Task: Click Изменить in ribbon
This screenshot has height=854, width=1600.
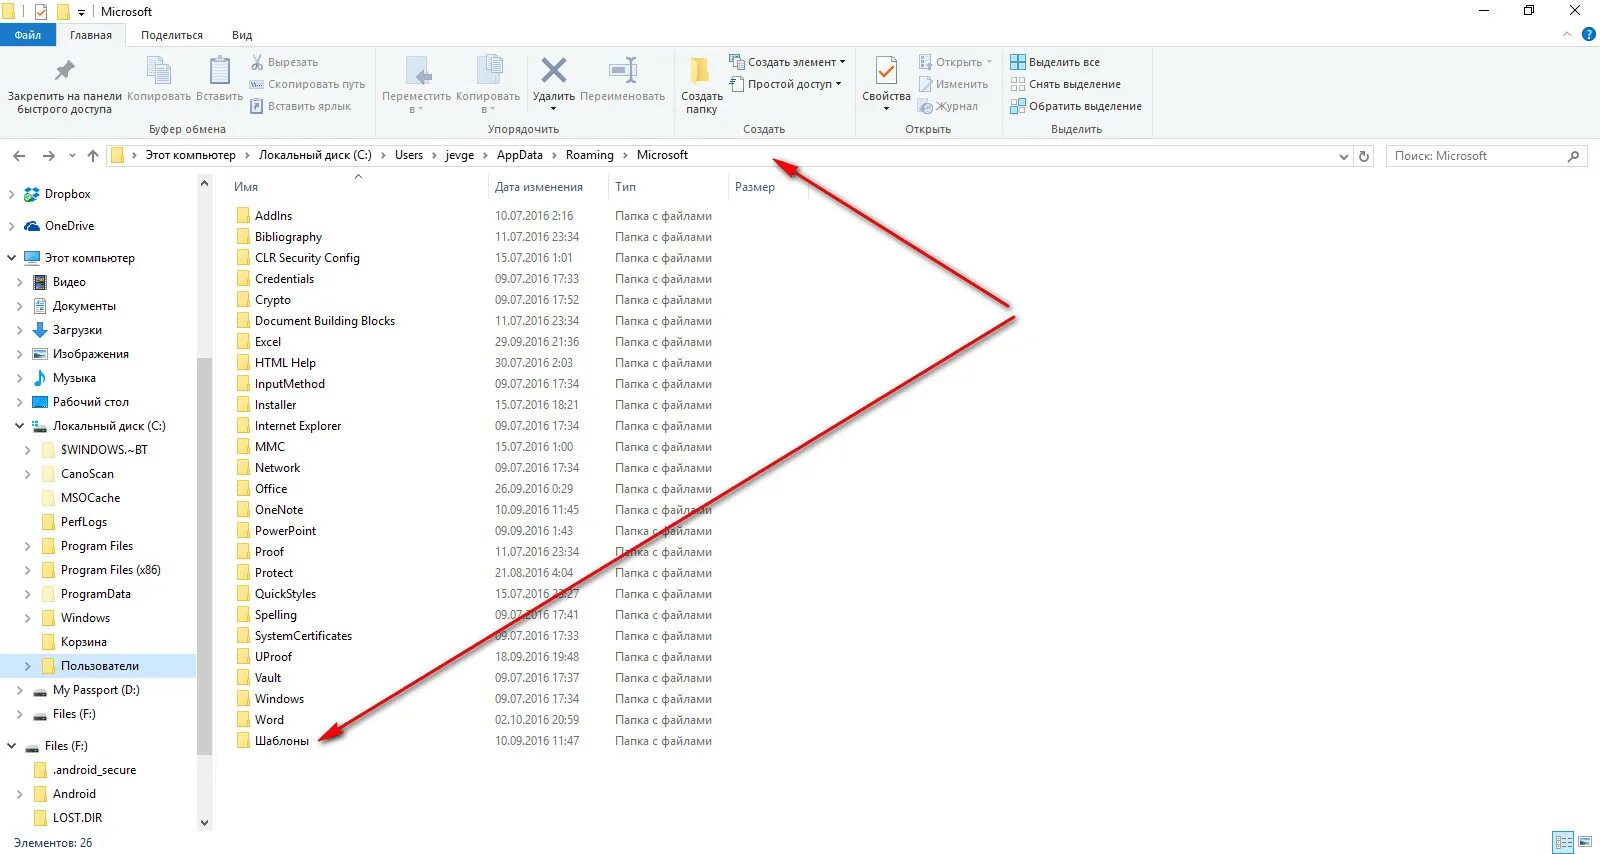Action: [x=953, y=84]
